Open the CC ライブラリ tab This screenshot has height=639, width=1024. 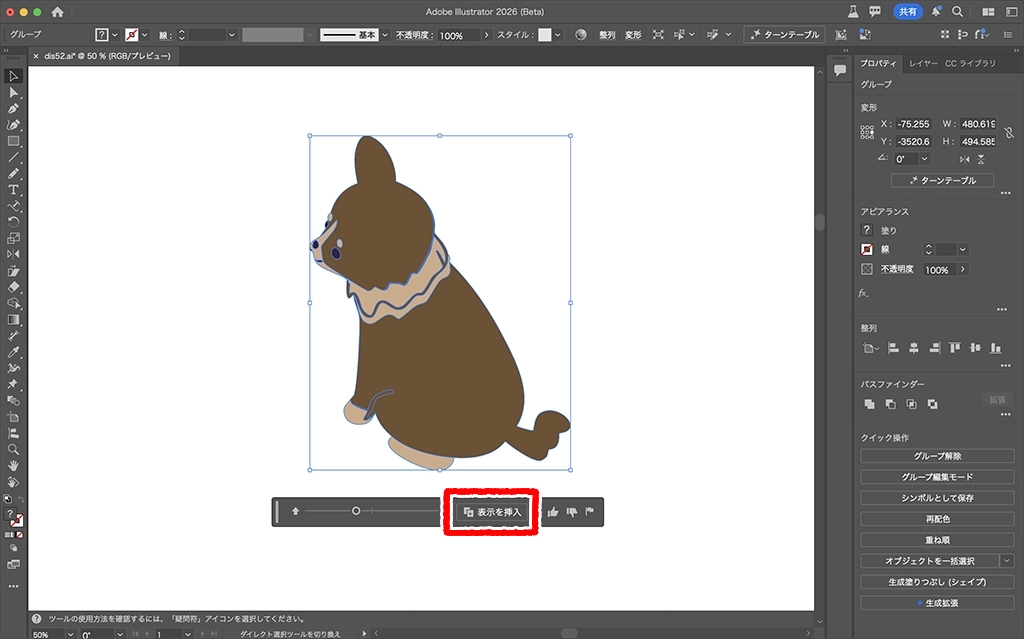(970, 64)
